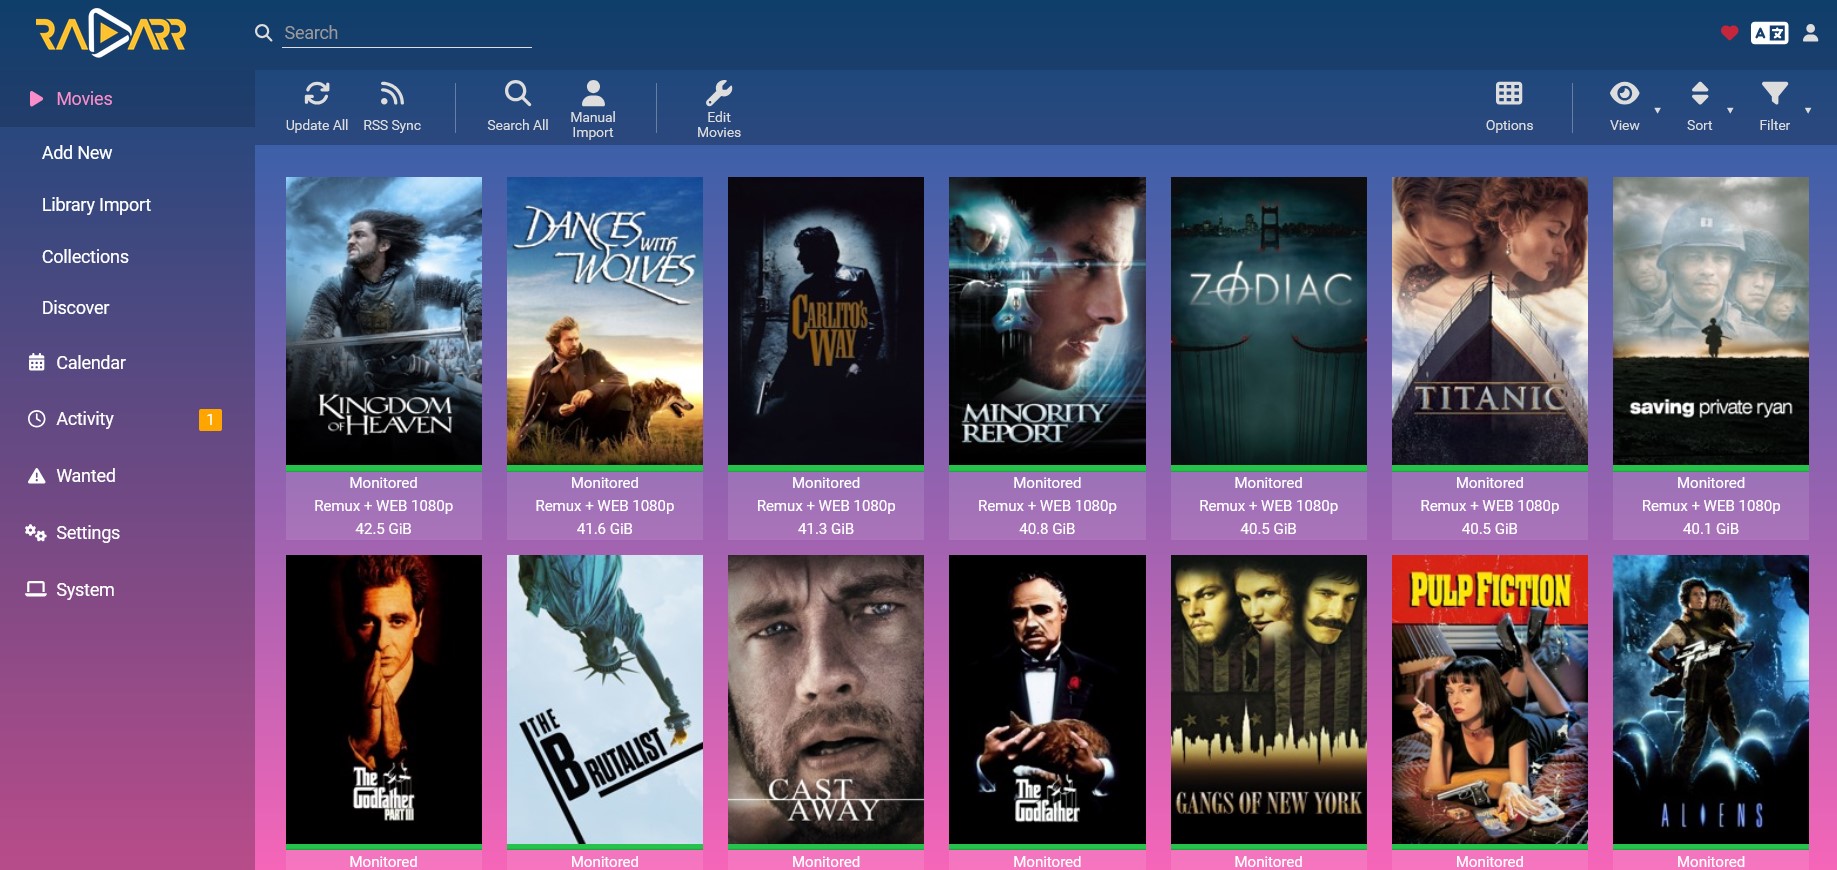Expand the Sort dropdown arrow
Viewport: 1837px width, 870px height.
pyautogui.click(x=1730, y=110)
